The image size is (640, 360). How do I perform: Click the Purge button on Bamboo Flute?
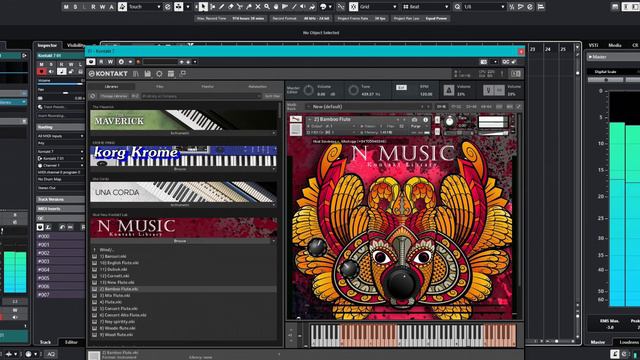pos(416,127)
